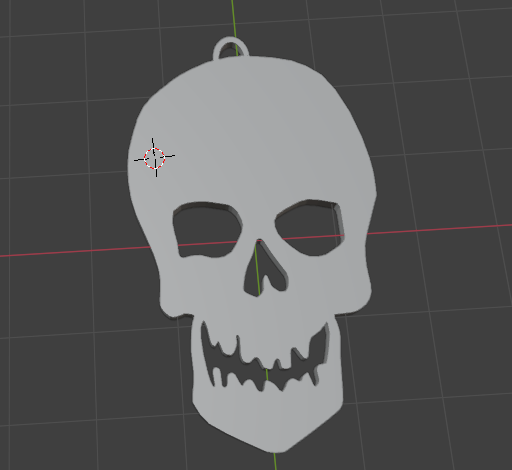Click the 3D cursor crosshair on the skull
The width and height of the screenshot is (512, 470).
pyautogui.click(x=154, y=158)
